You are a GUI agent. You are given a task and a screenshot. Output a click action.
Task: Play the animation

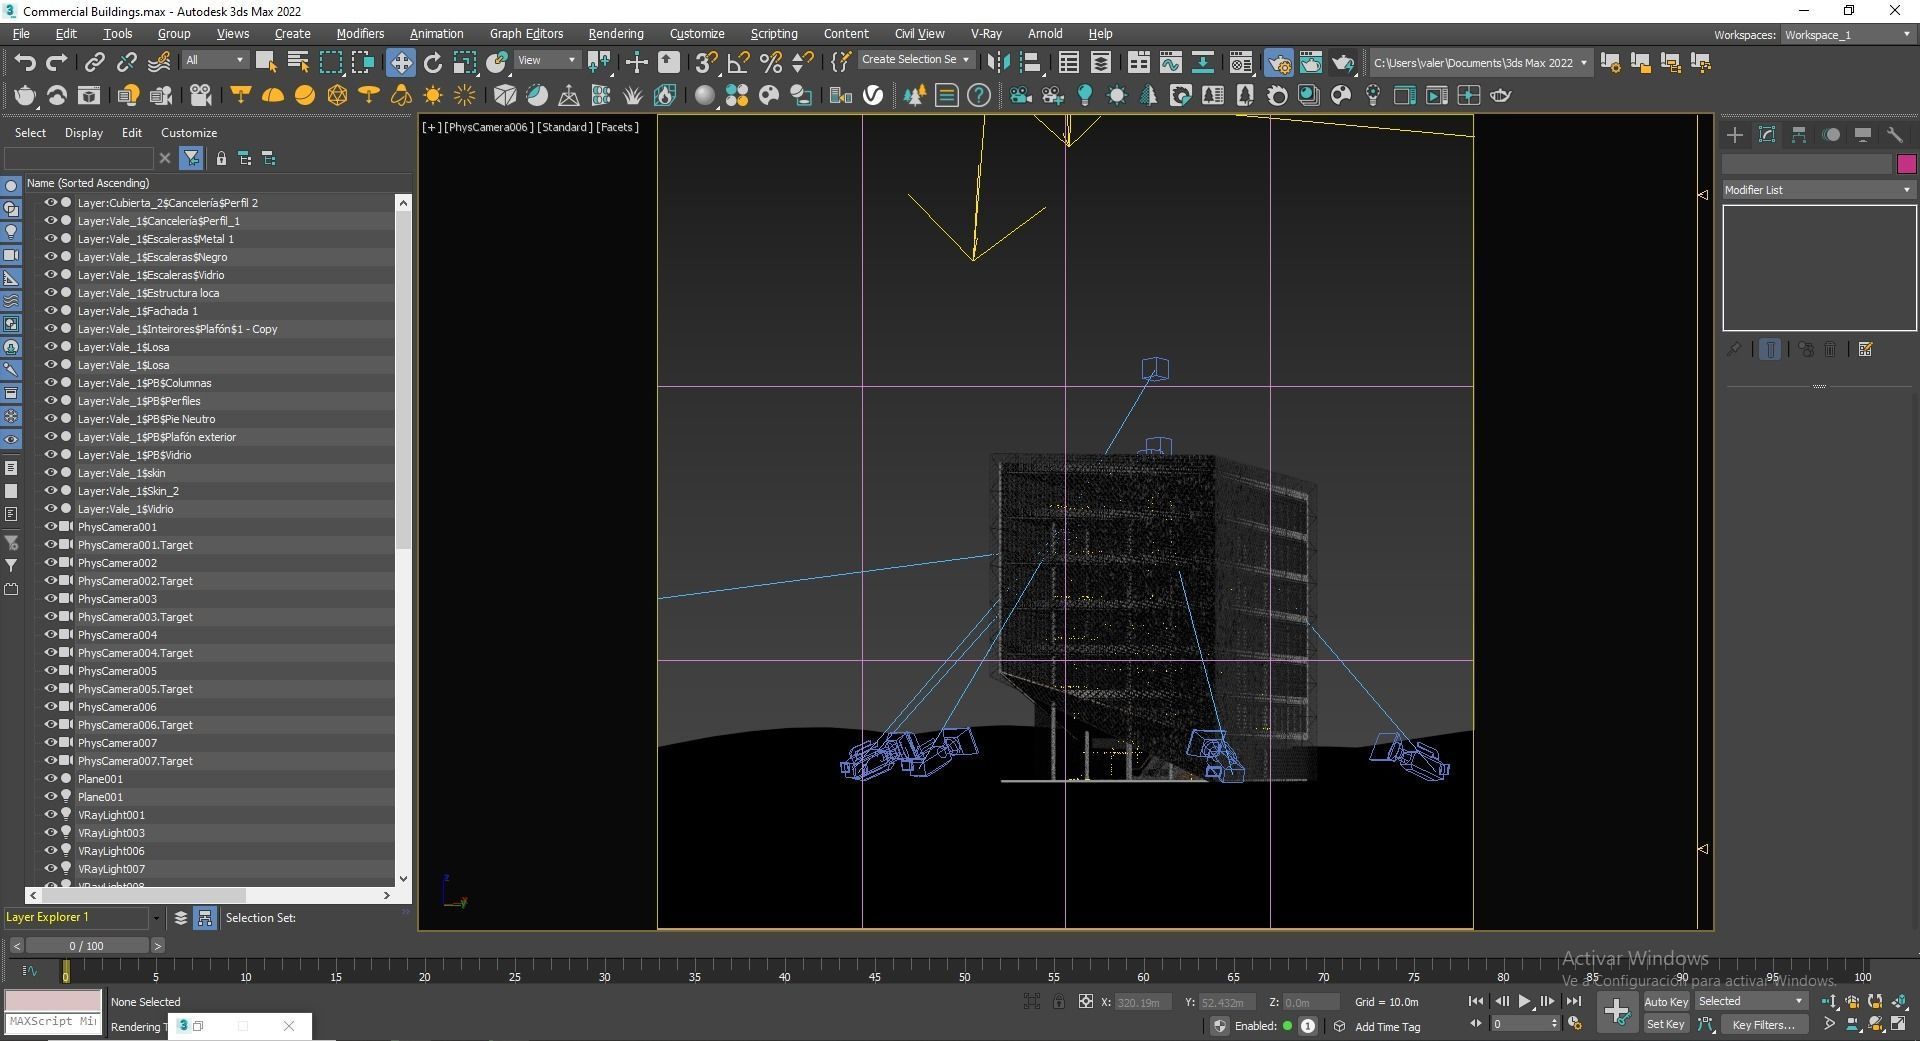click(1524, 1001)
